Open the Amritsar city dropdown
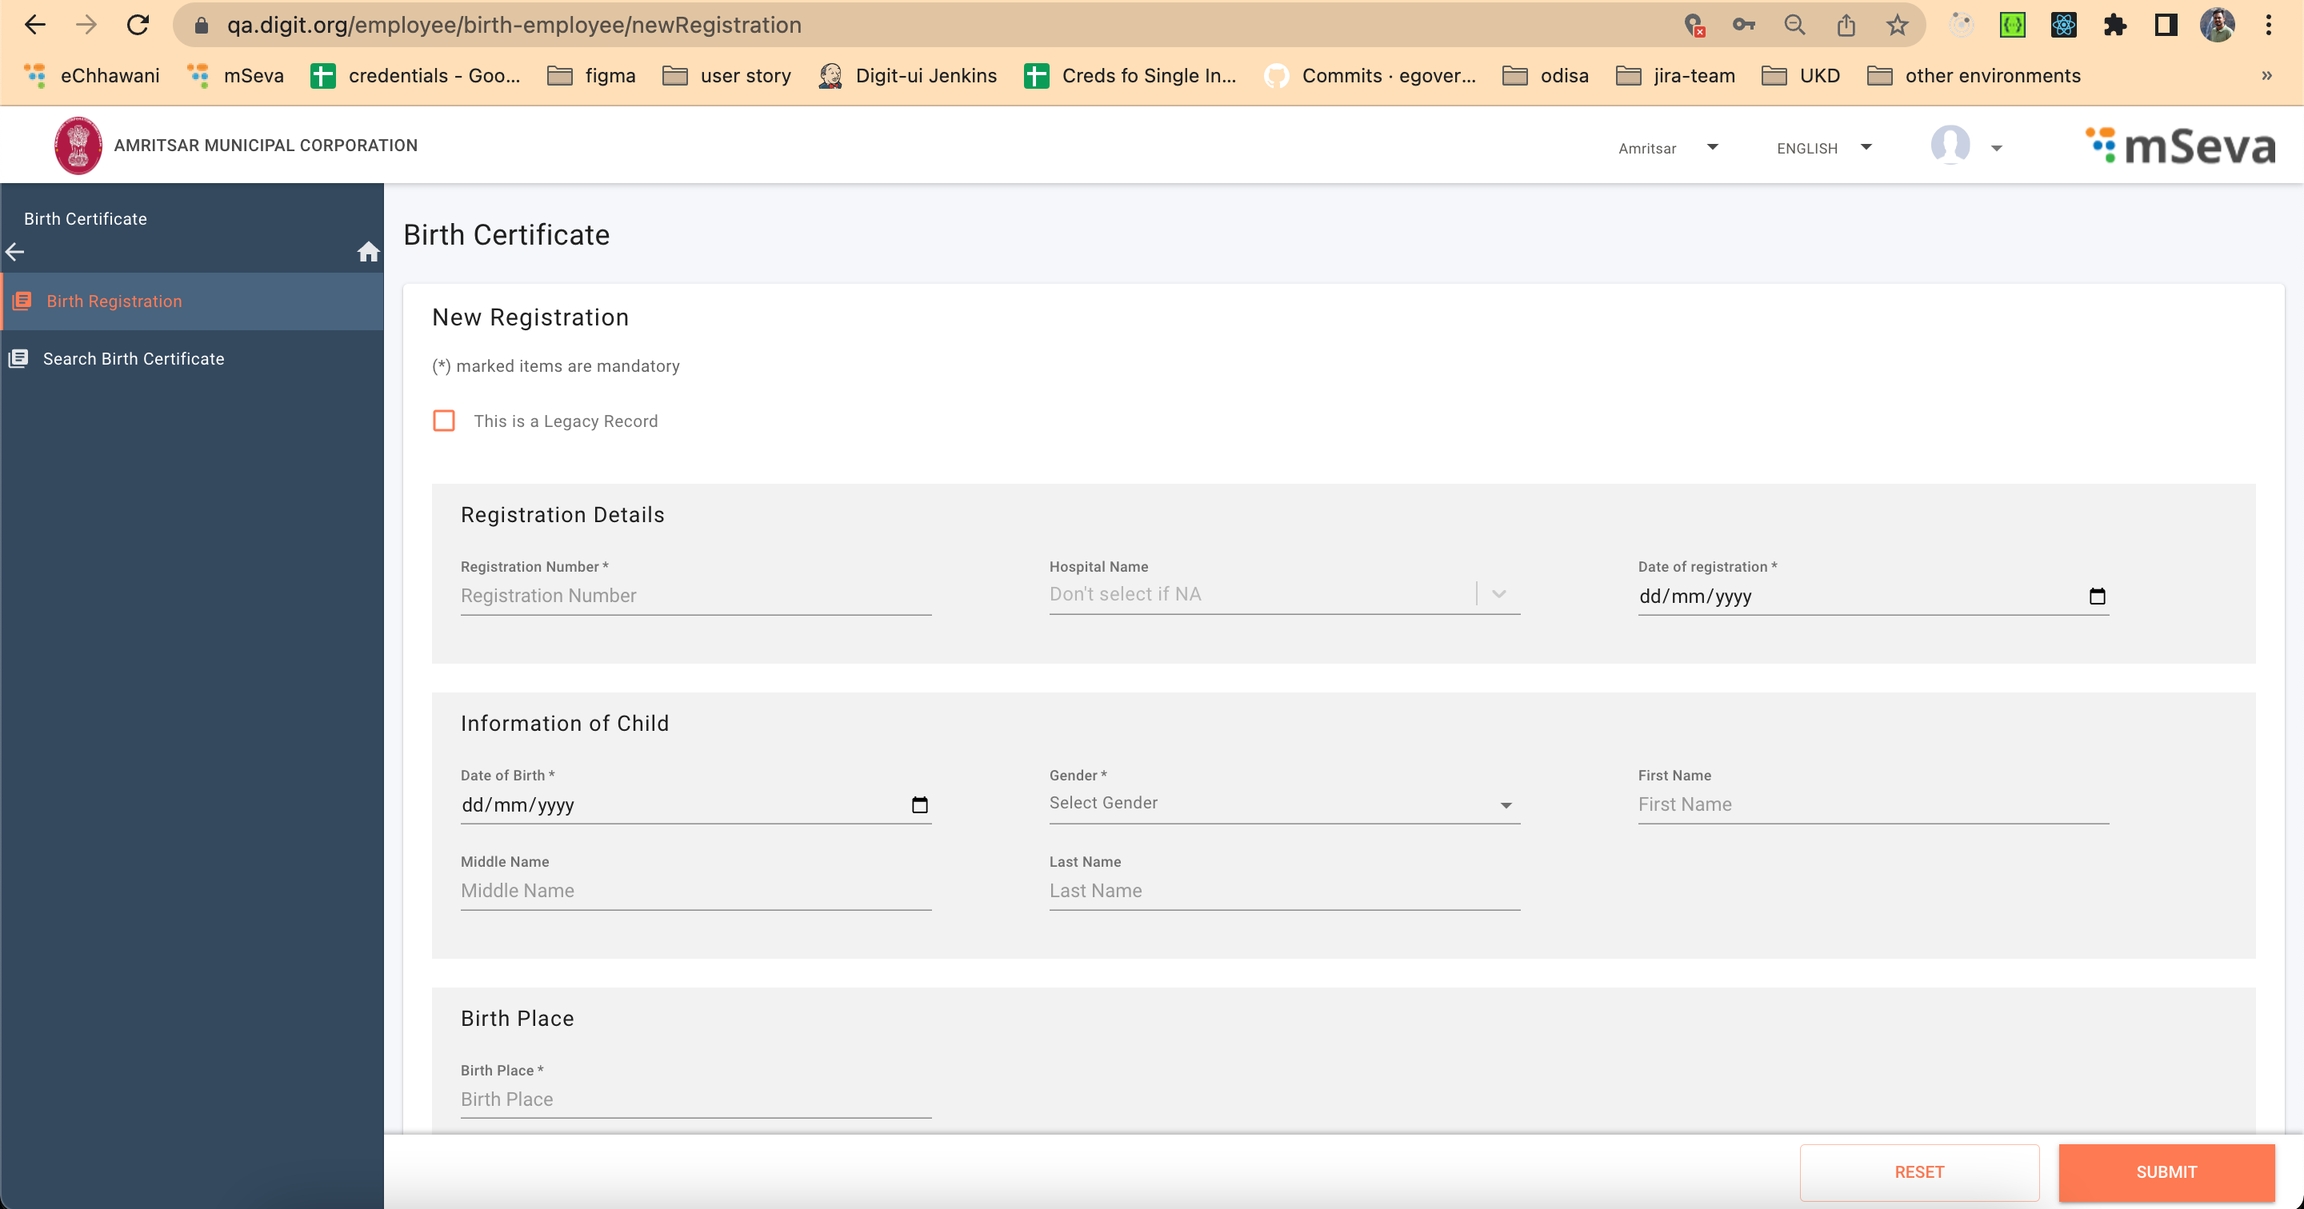 point(1668,148)
